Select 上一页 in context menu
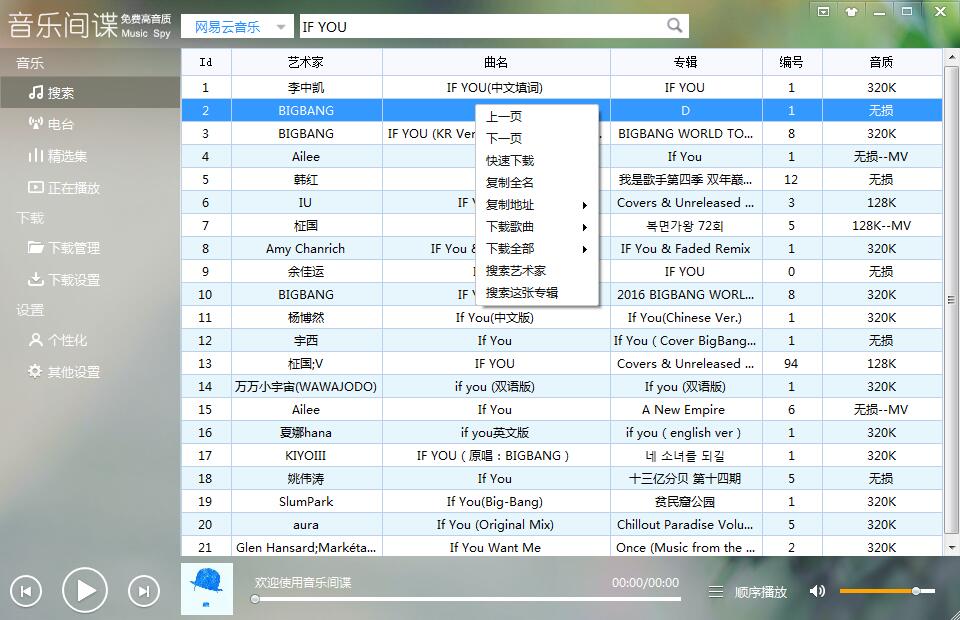960x620 pixels. click(x=537, y=116)
